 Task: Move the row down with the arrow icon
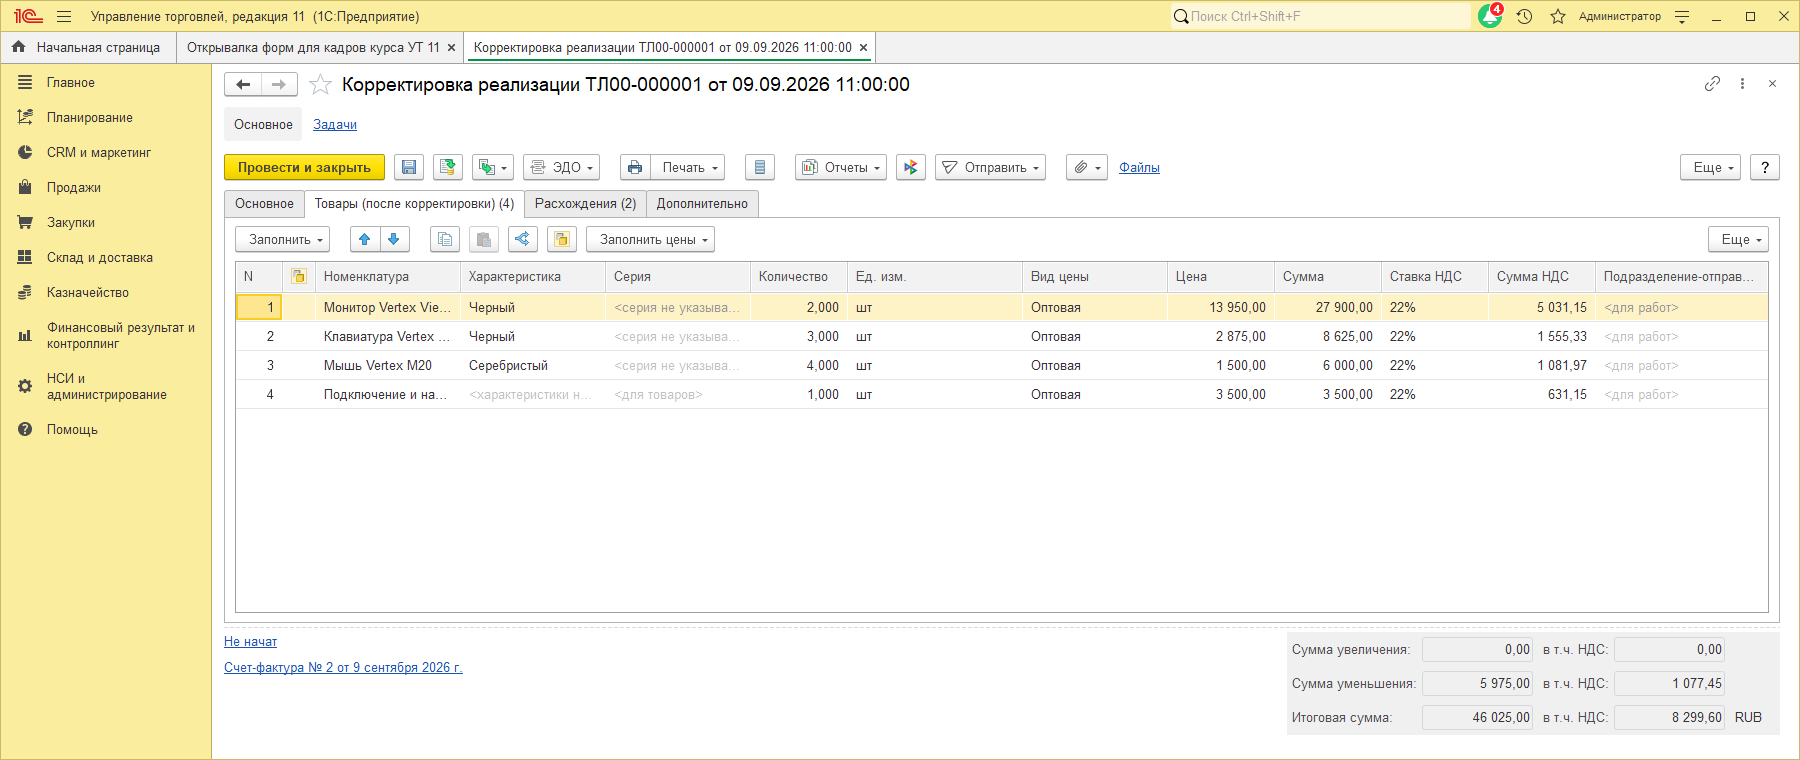[394, 240]
